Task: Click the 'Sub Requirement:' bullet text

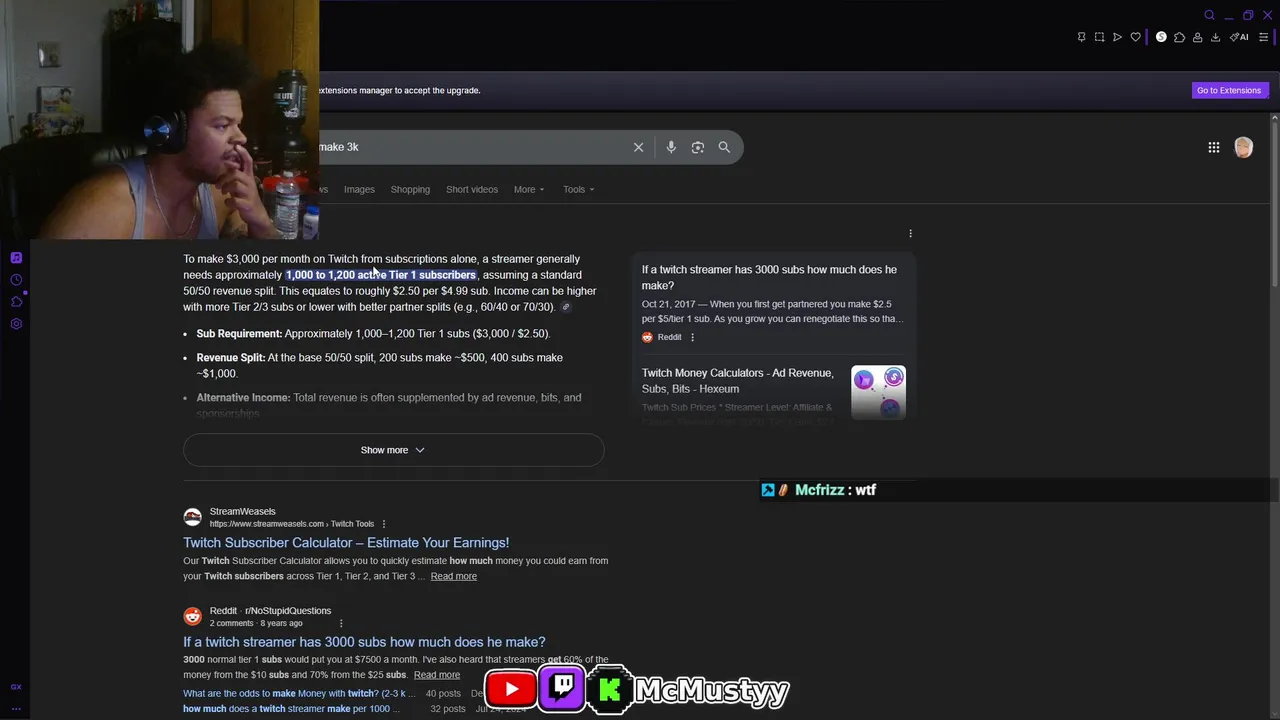Action: click(x=239, y=334)
